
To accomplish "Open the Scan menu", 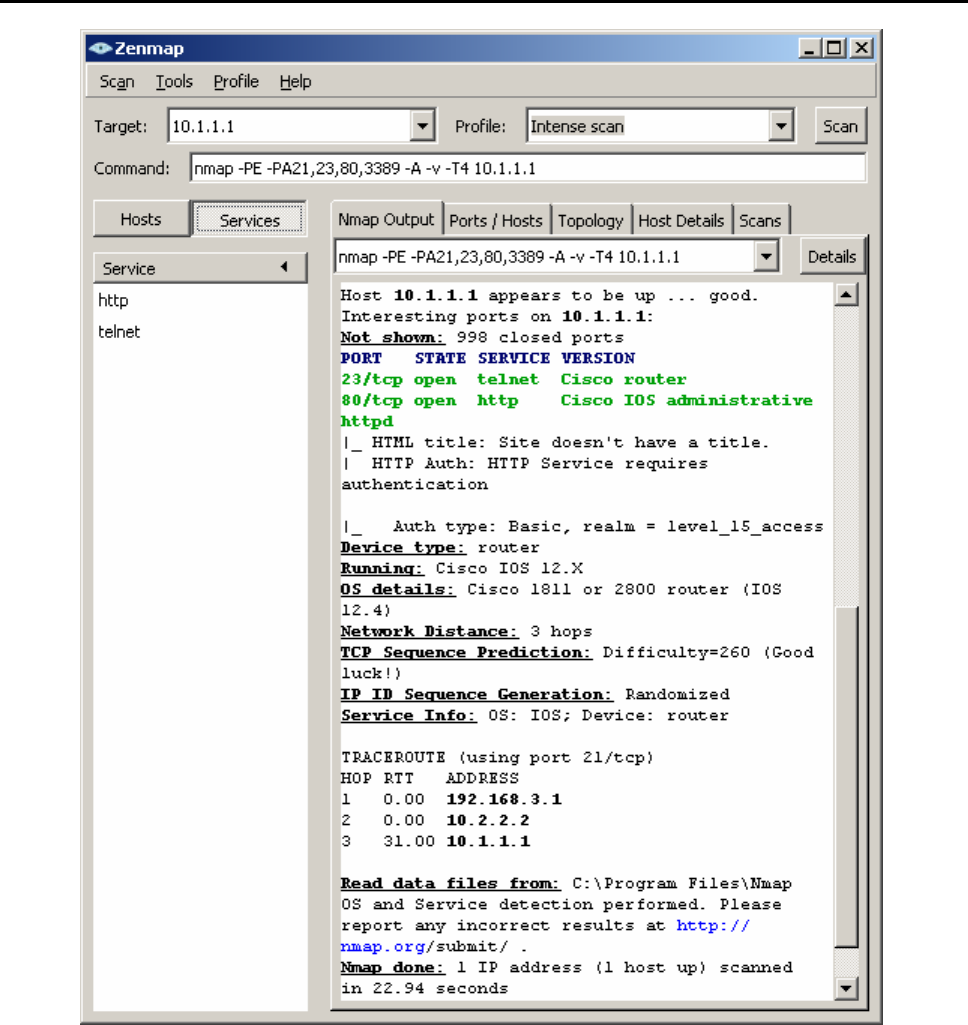I will pos(116,82).
